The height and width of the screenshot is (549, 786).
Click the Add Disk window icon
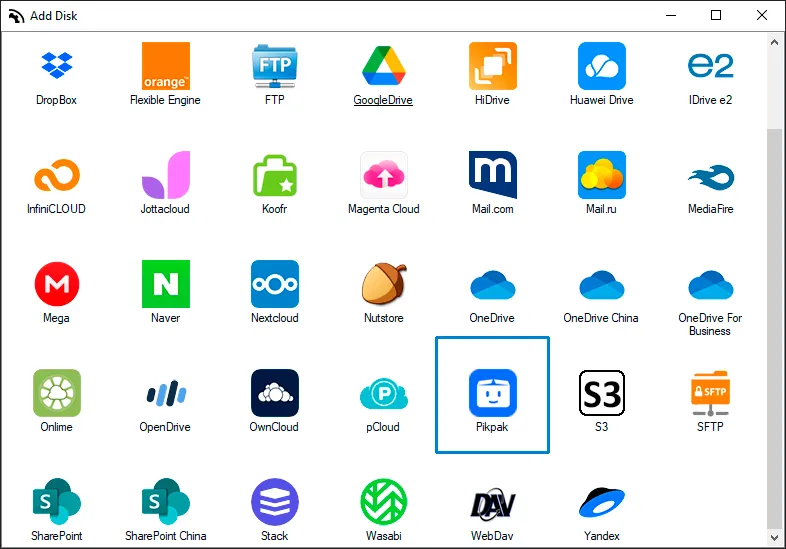coord(16,16)
